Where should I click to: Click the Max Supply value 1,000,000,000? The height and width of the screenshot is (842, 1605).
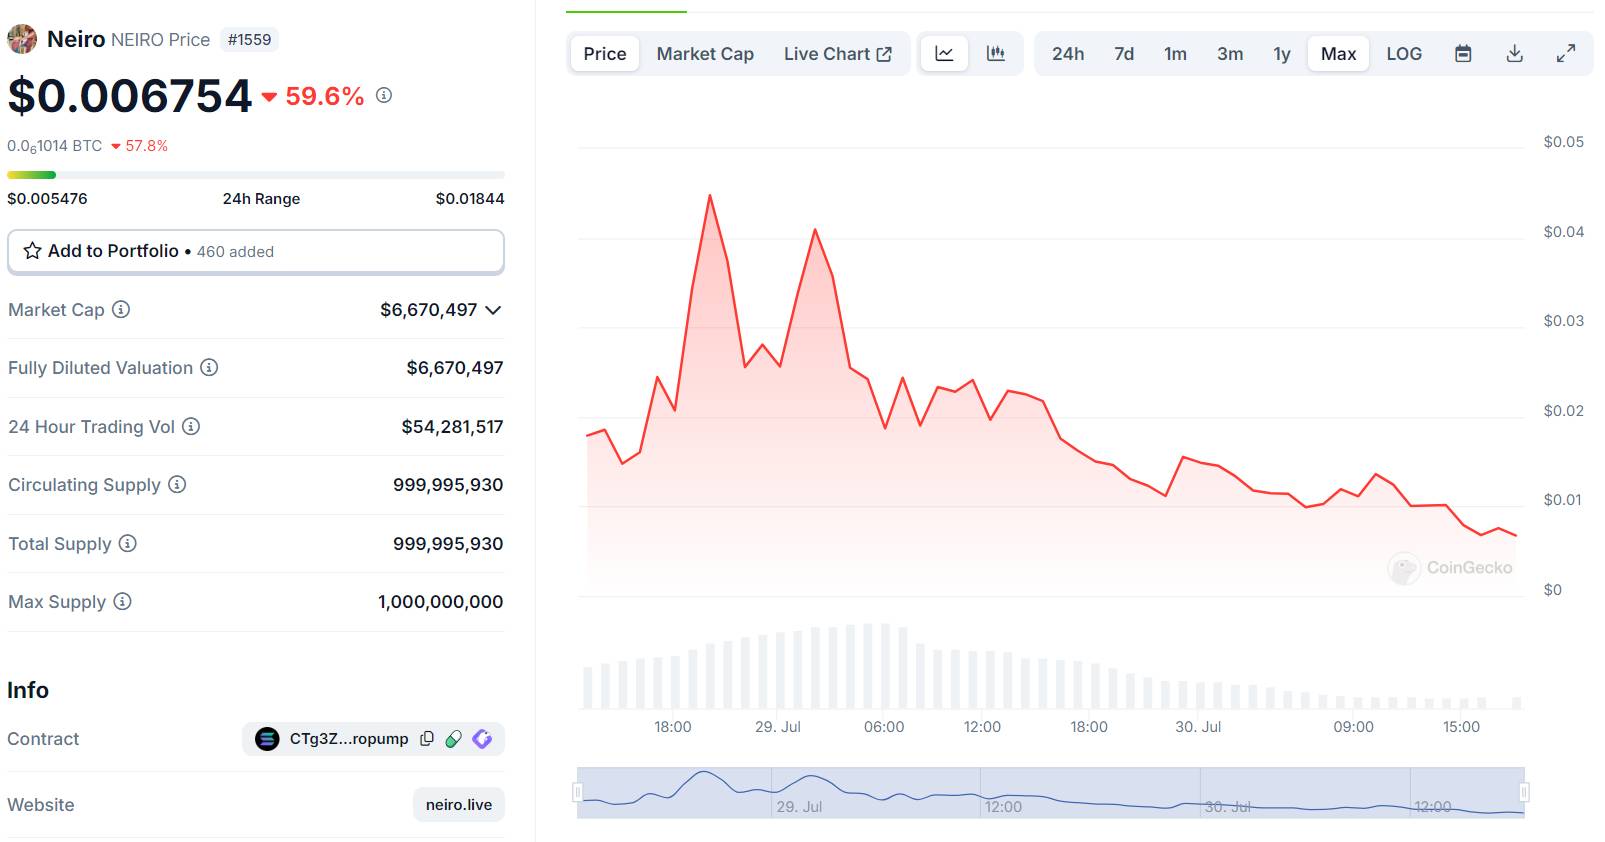pyautogui.click(x=440, y=602)
